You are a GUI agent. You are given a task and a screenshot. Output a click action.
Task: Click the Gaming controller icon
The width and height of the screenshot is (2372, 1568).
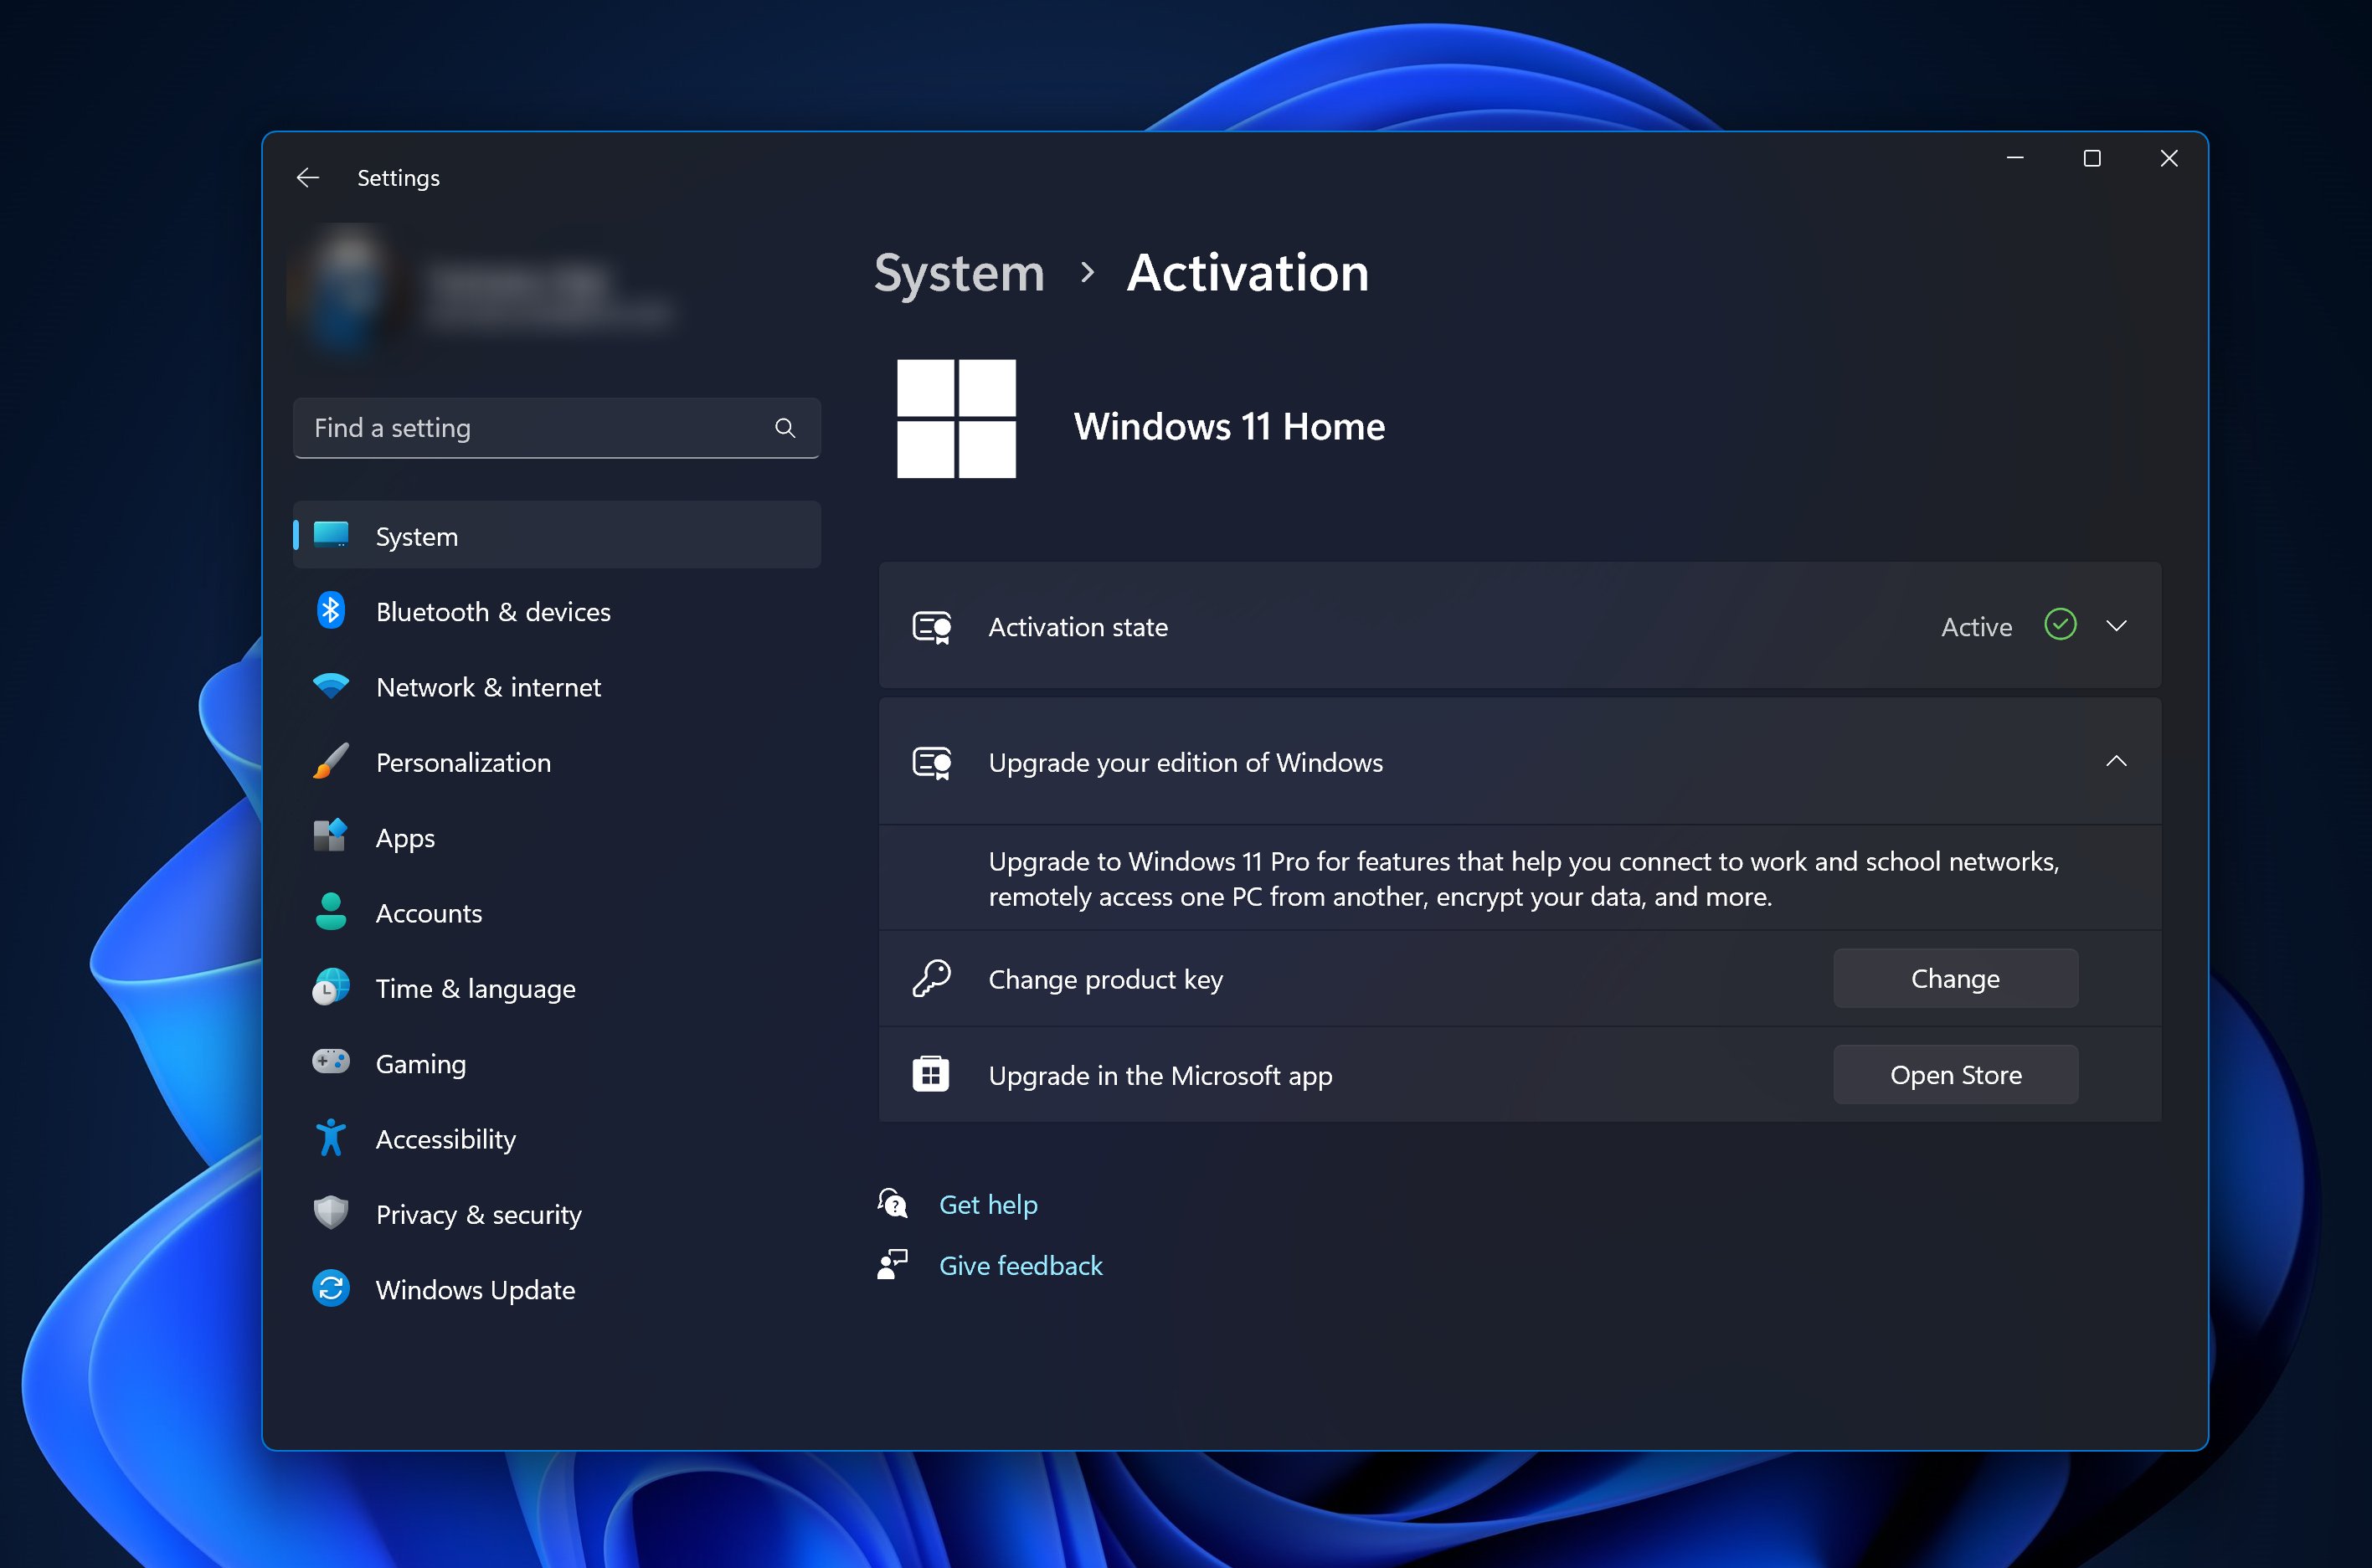(331, 1062)
